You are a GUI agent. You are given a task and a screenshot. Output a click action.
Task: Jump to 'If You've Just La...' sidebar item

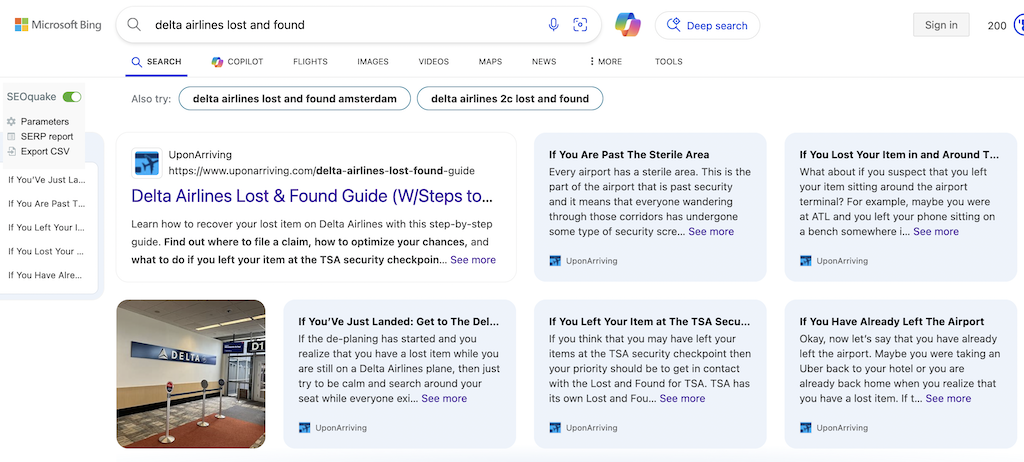click(x=46, y=180)
